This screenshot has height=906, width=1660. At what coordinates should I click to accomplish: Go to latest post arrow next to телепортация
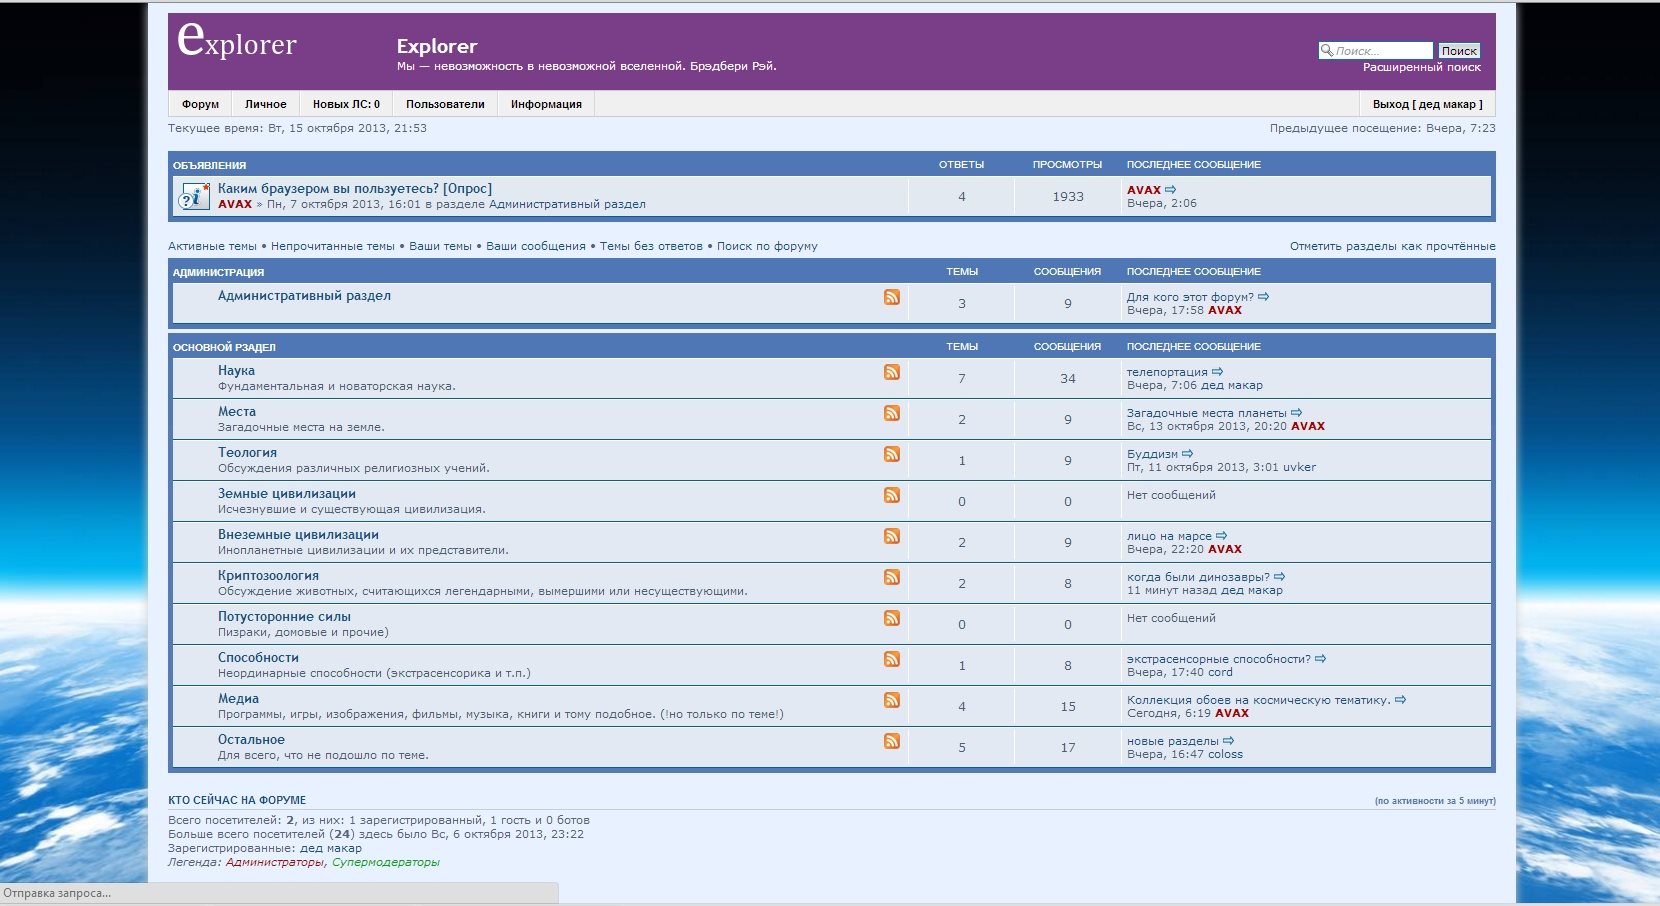tap(1217, 372)
